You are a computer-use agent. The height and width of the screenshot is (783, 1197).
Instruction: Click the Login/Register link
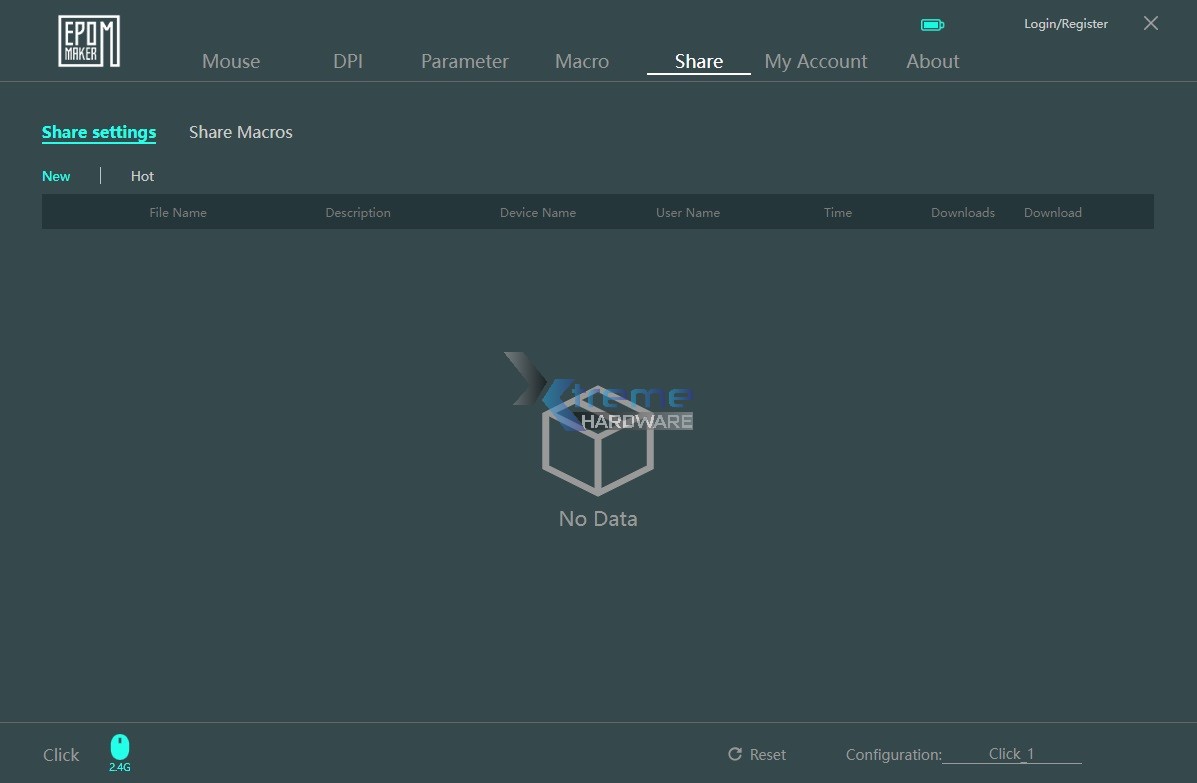1065,23
